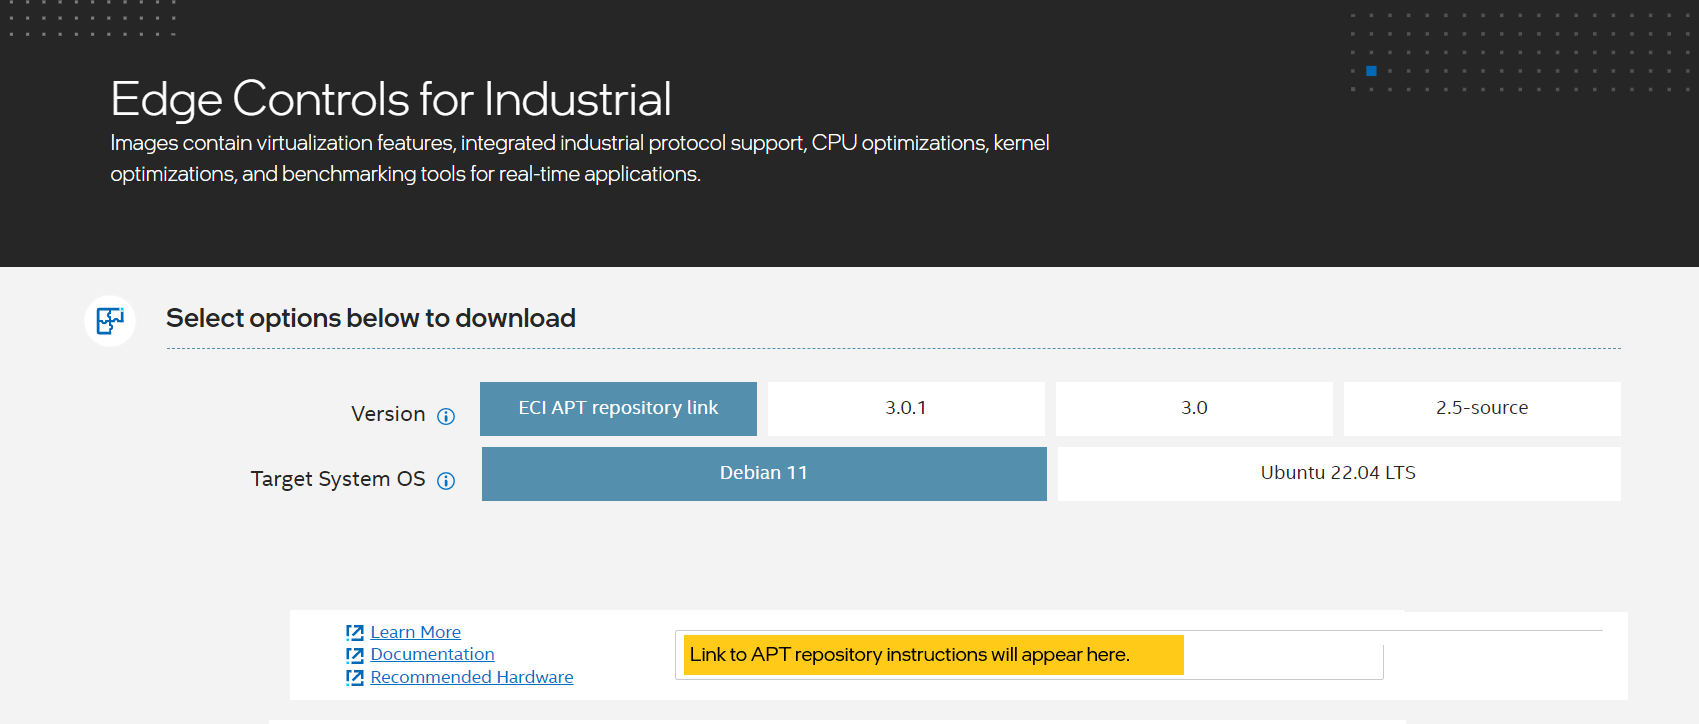Image resolution: width=1699 pixels, height=724 pixels.
Task: Open the Recommended Hardware link
Action: pos(472,677)
